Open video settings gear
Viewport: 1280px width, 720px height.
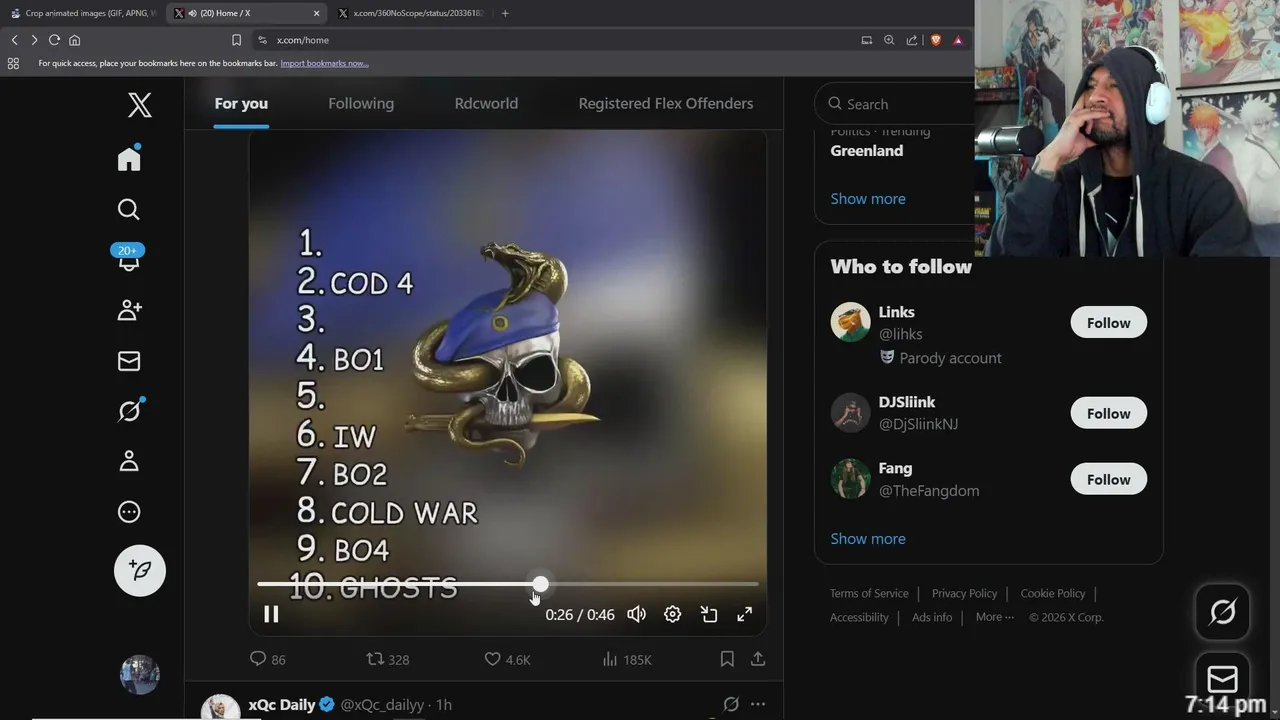(673, 614)
